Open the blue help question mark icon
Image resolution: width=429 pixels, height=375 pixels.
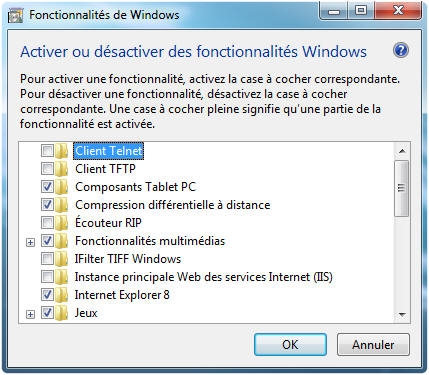point(400,51)
